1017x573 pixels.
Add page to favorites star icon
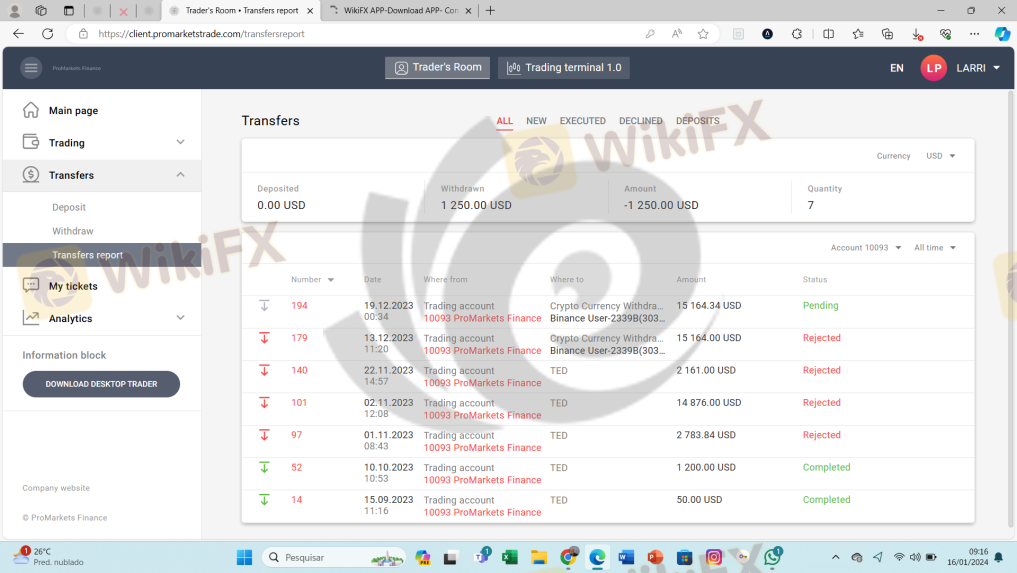pos(703,34)
